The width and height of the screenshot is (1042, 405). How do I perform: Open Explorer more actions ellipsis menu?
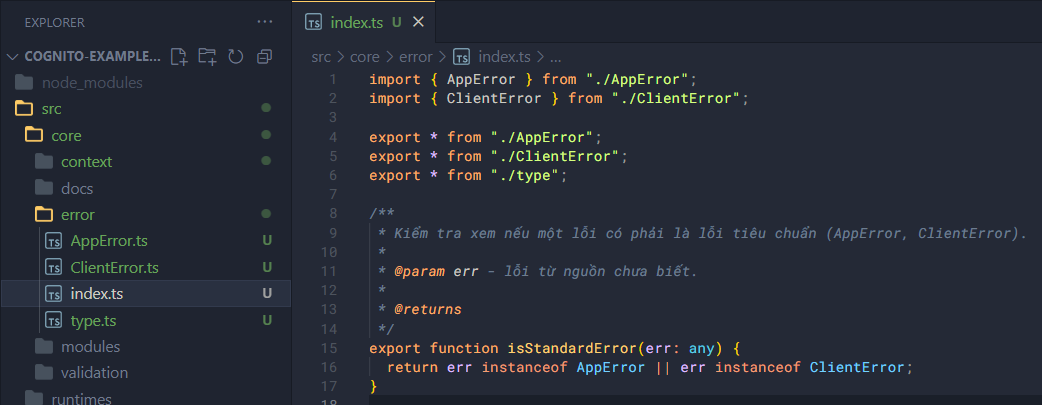tap(264, 23)
